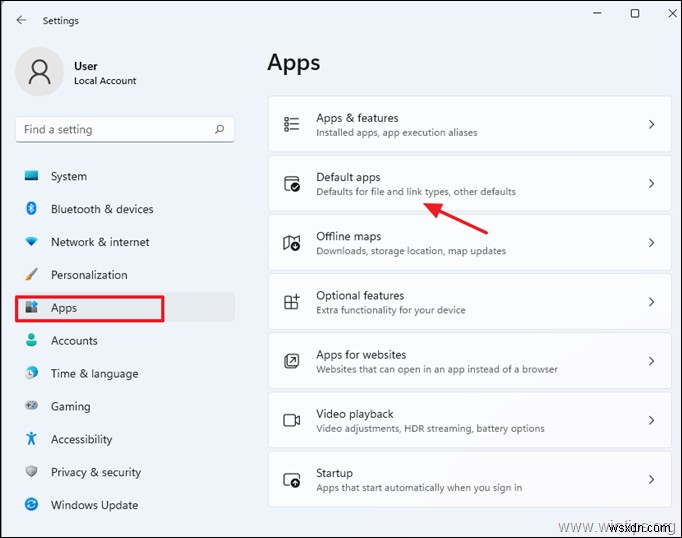The height and width of the screenshot is (538, 682).
Task: Click the Bluetooth icon in sidebar
Action: click(31, 209)
